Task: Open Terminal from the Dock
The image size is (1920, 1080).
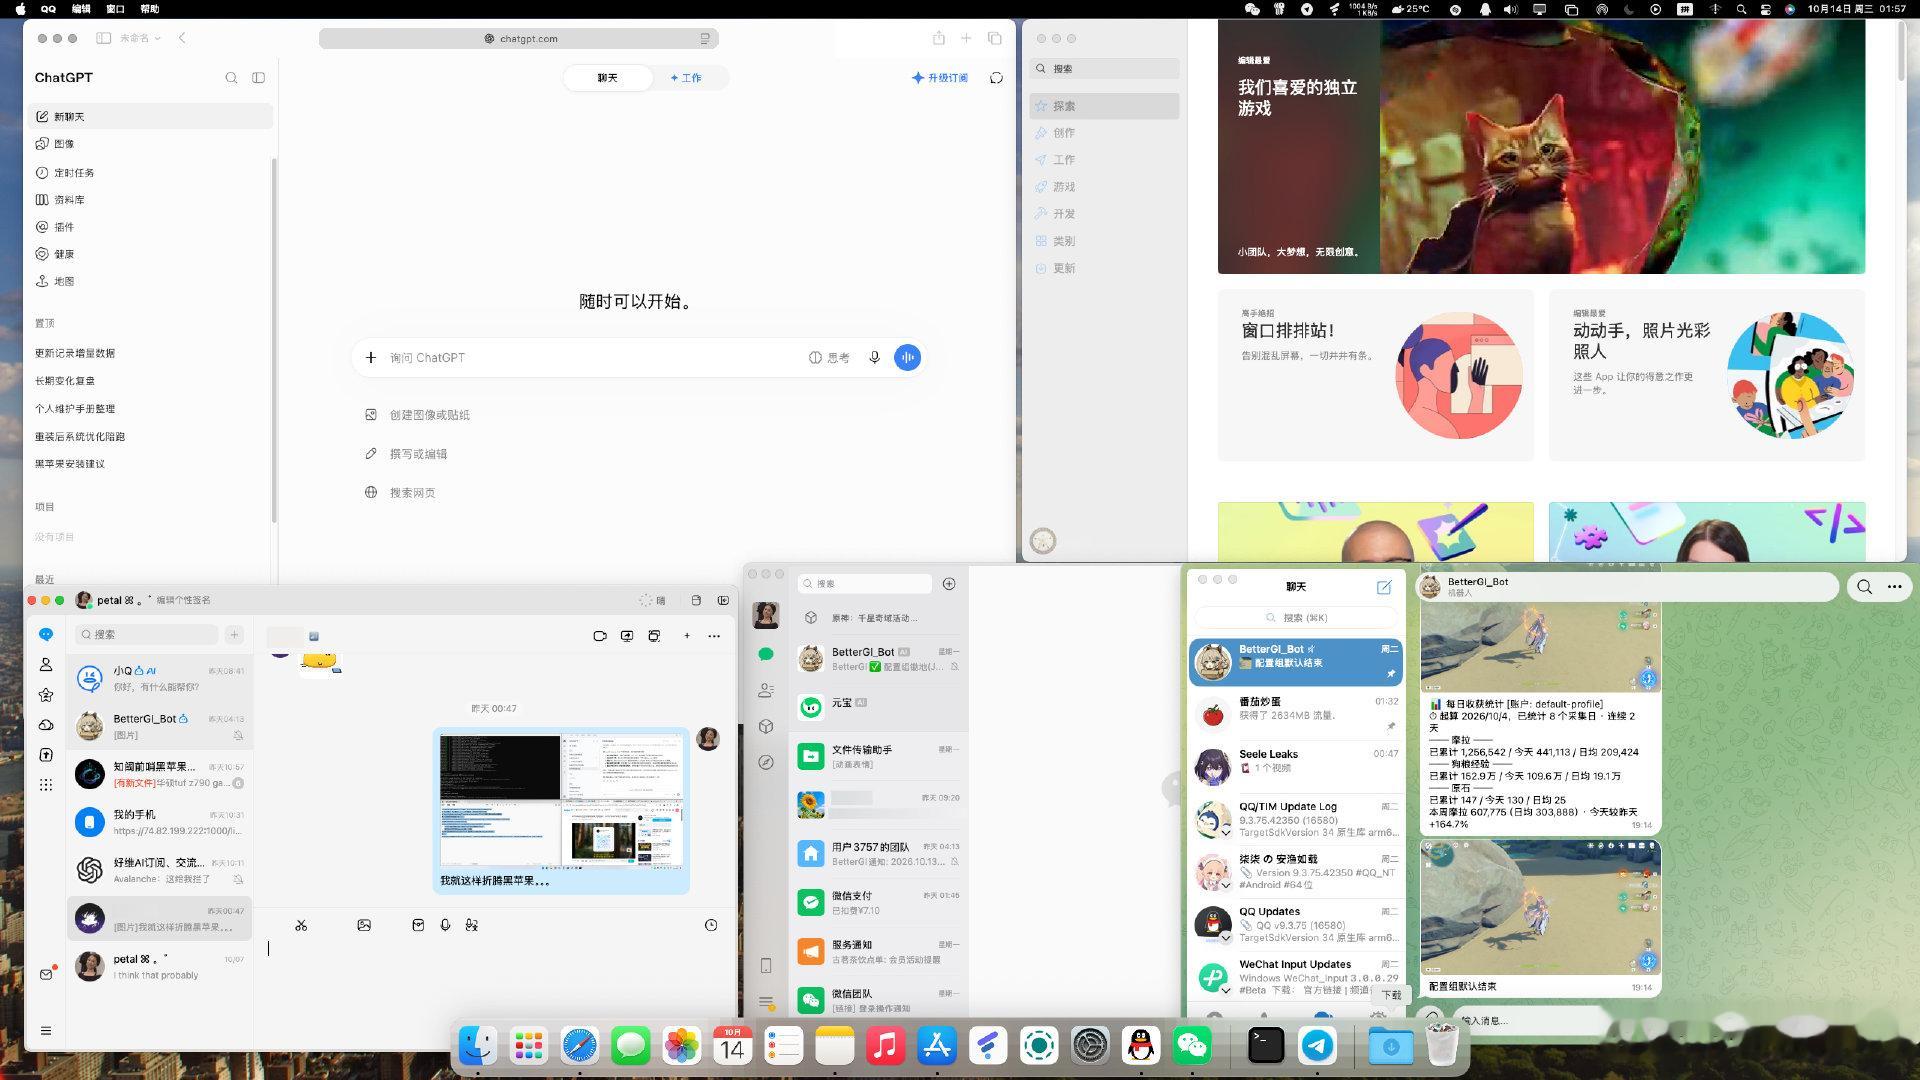Action: (x=1266, y=1046)
